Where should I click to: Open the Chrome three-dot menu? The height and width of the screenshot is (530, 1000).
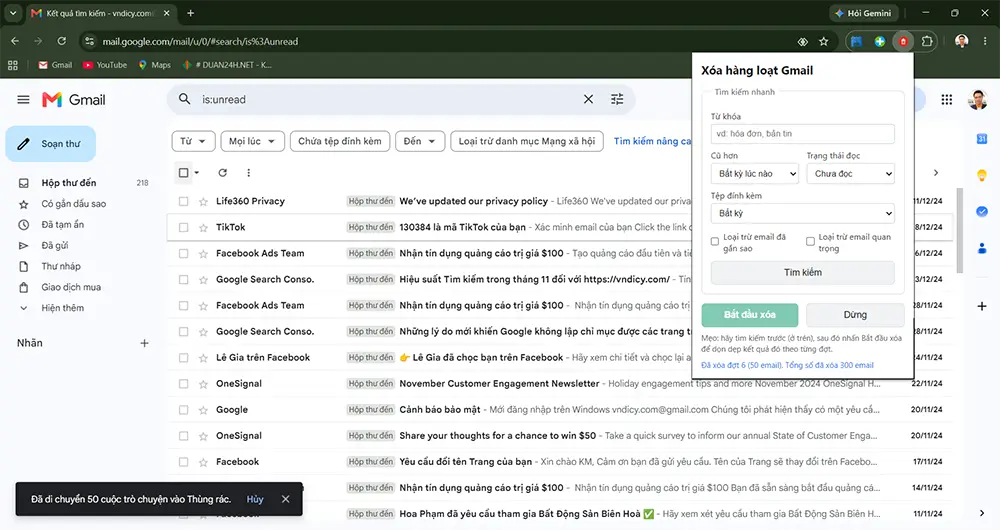985,41
